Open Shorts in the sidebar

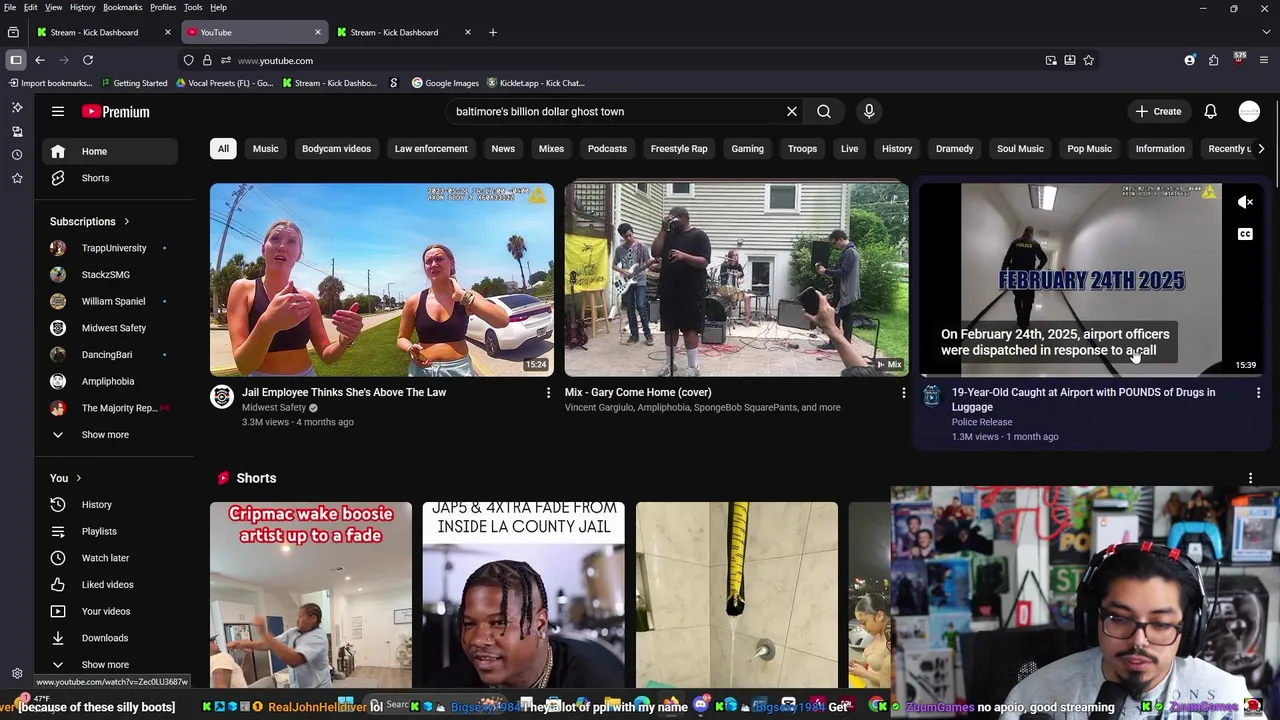coord(110,178)
